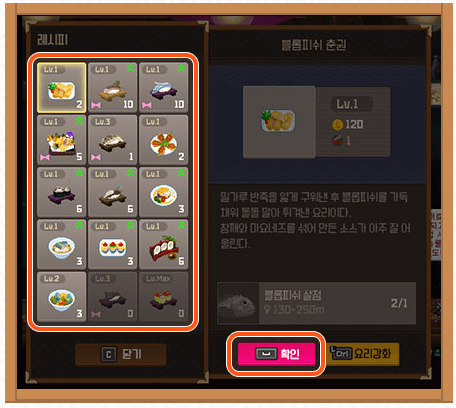Pick the shrimp skewer plate recipe
The width and height of the screenshot is (456, 408).
pos(164,140)
